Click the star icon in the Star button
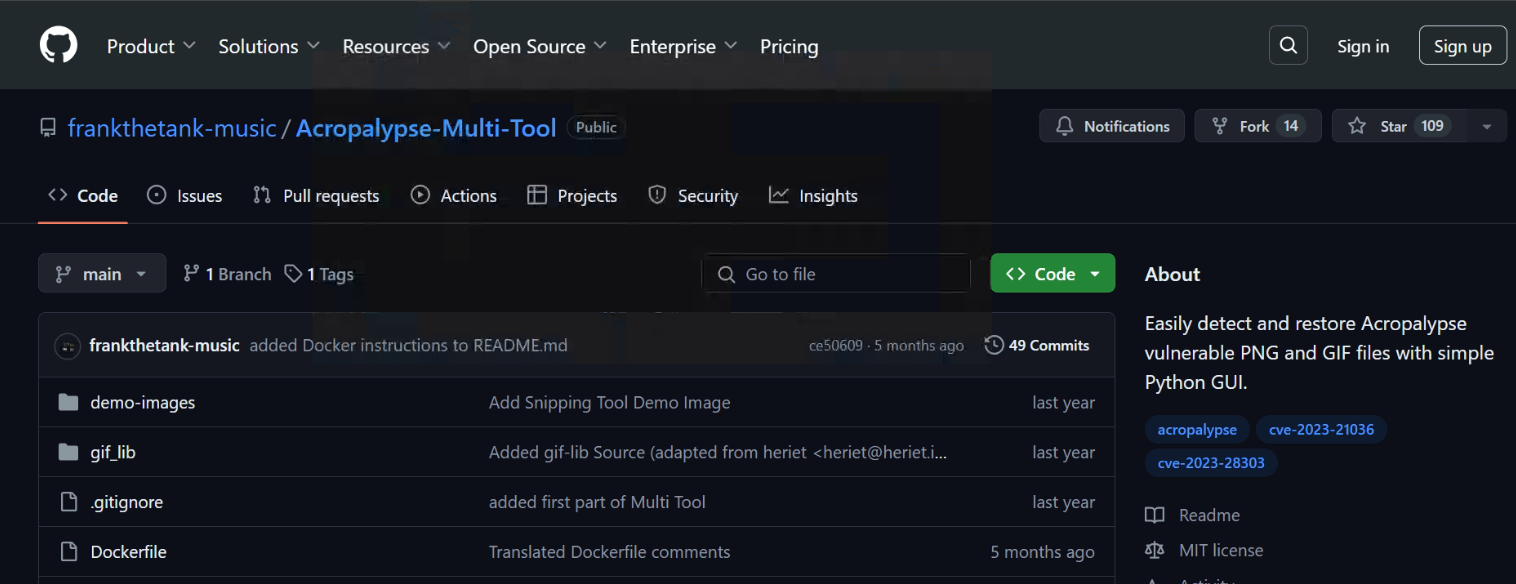 point(1357,126)
